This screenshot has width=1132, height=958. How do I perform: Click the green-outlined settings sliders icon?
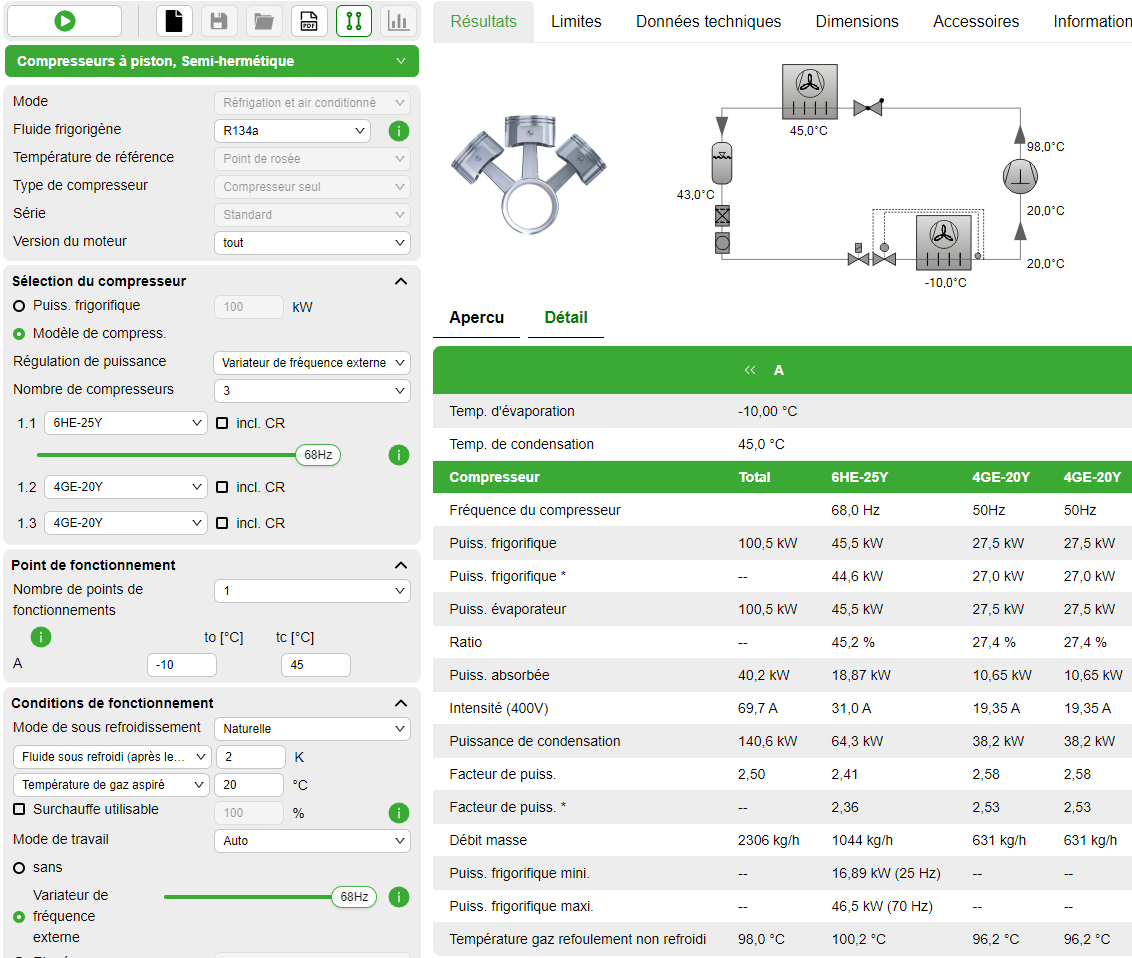tap(354, 21)
